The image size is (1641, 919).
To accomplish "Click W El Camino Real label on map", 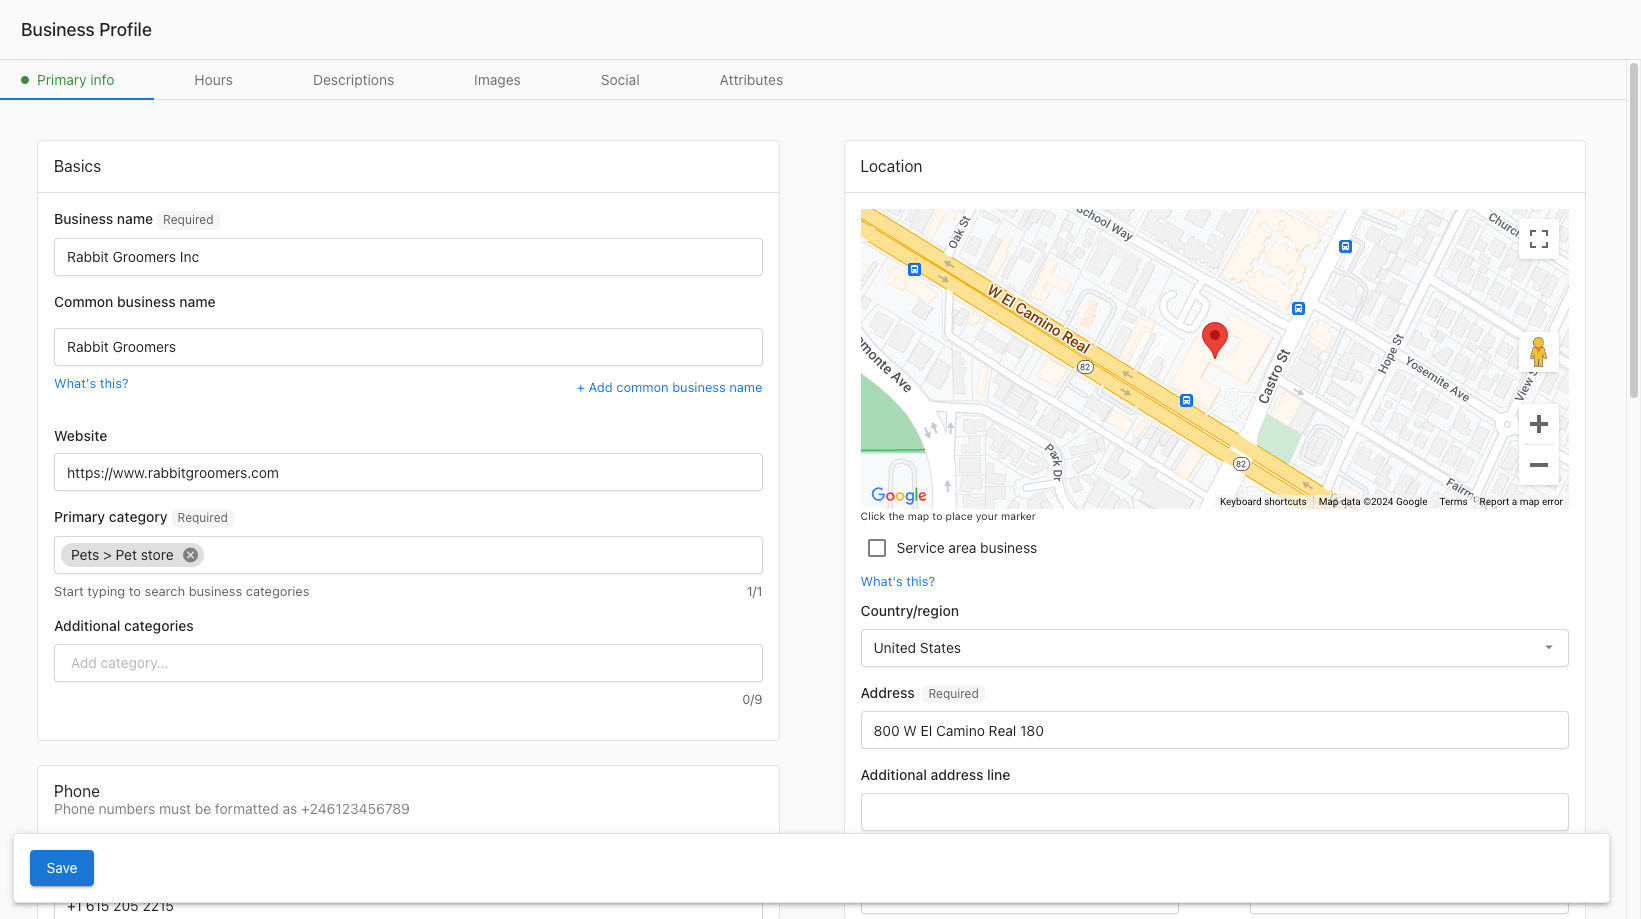I will pyautogui.click(x=1038, y=319).
